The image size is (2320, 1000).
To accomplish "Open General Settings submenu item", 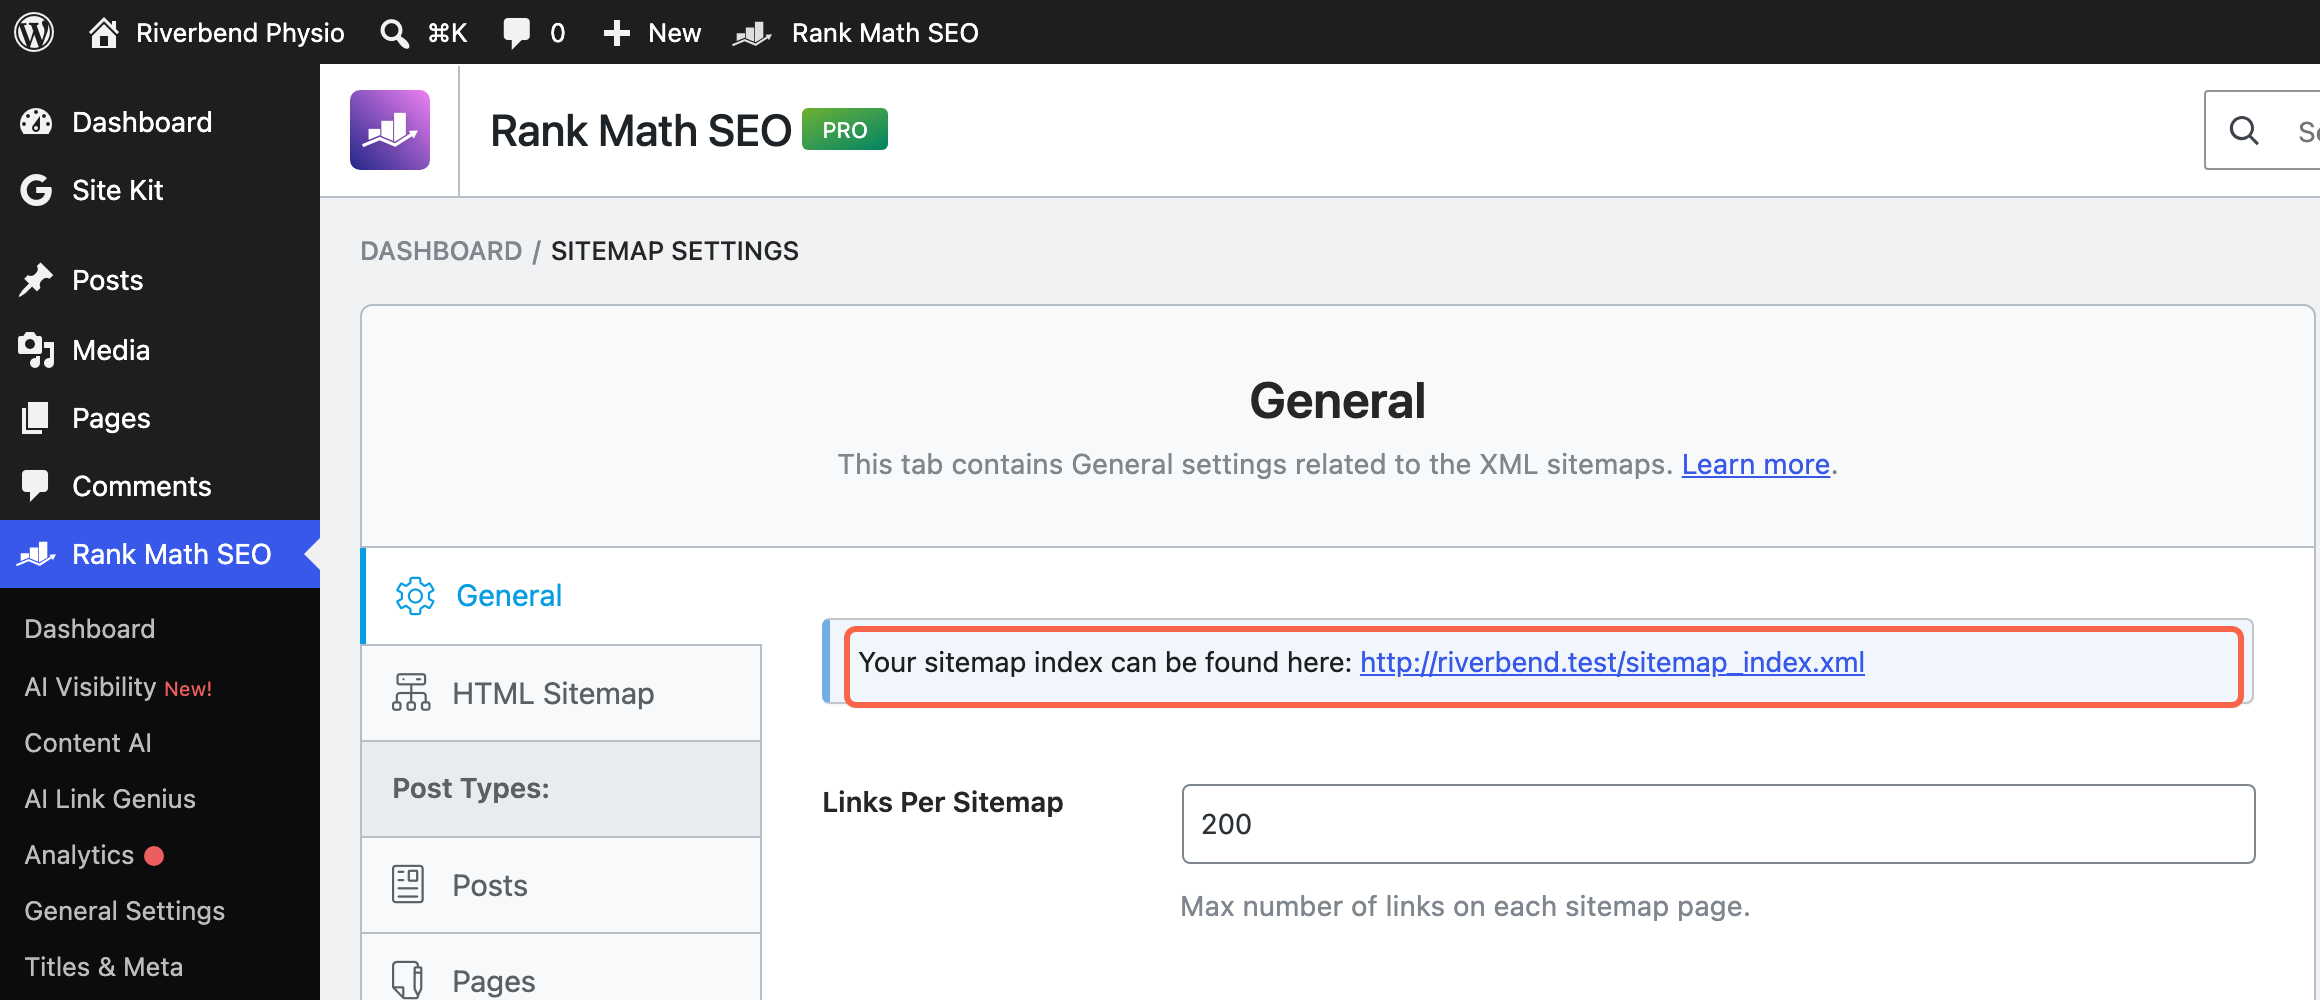I will click(125, 911).
